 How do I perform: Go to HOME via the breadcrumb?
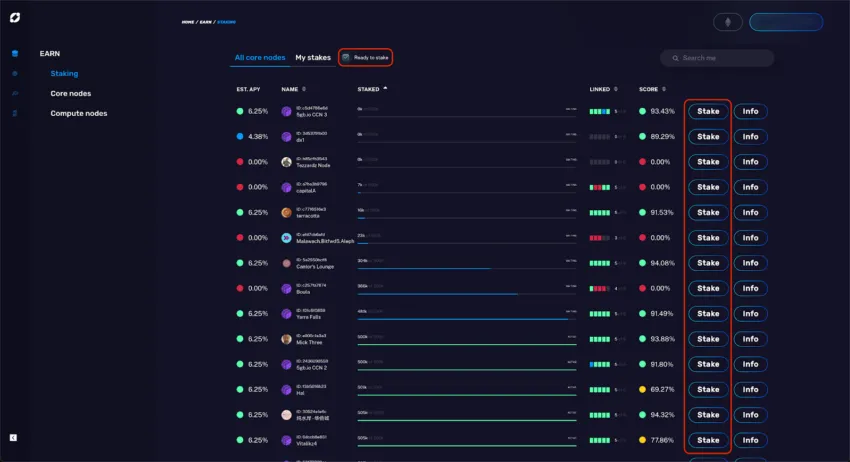coord(188,22)
